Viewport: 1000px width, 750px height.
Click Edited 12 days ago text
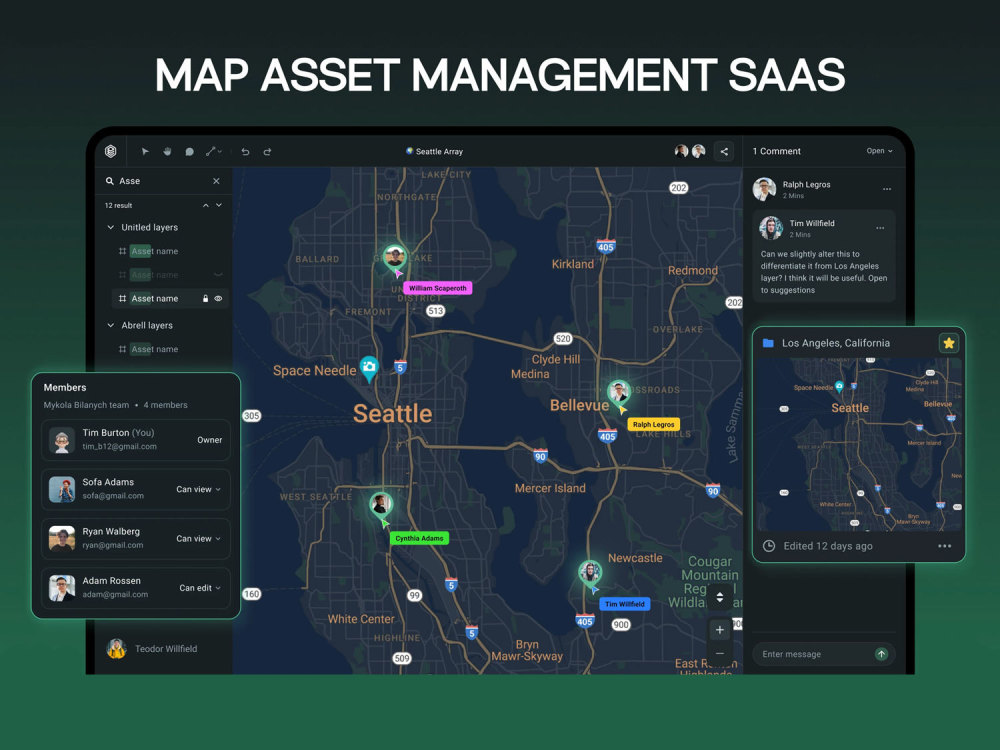828,546
